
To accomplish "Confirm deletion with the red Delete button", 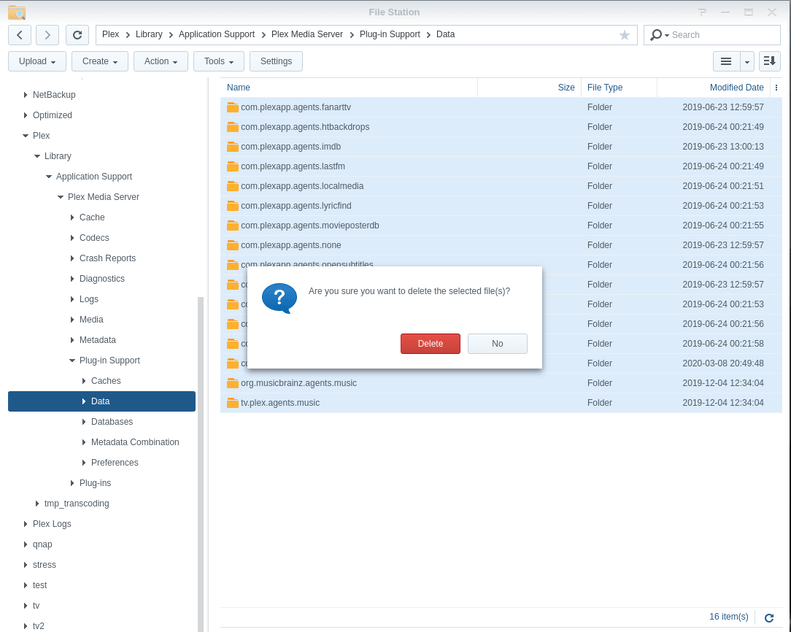I will point(430,343).
